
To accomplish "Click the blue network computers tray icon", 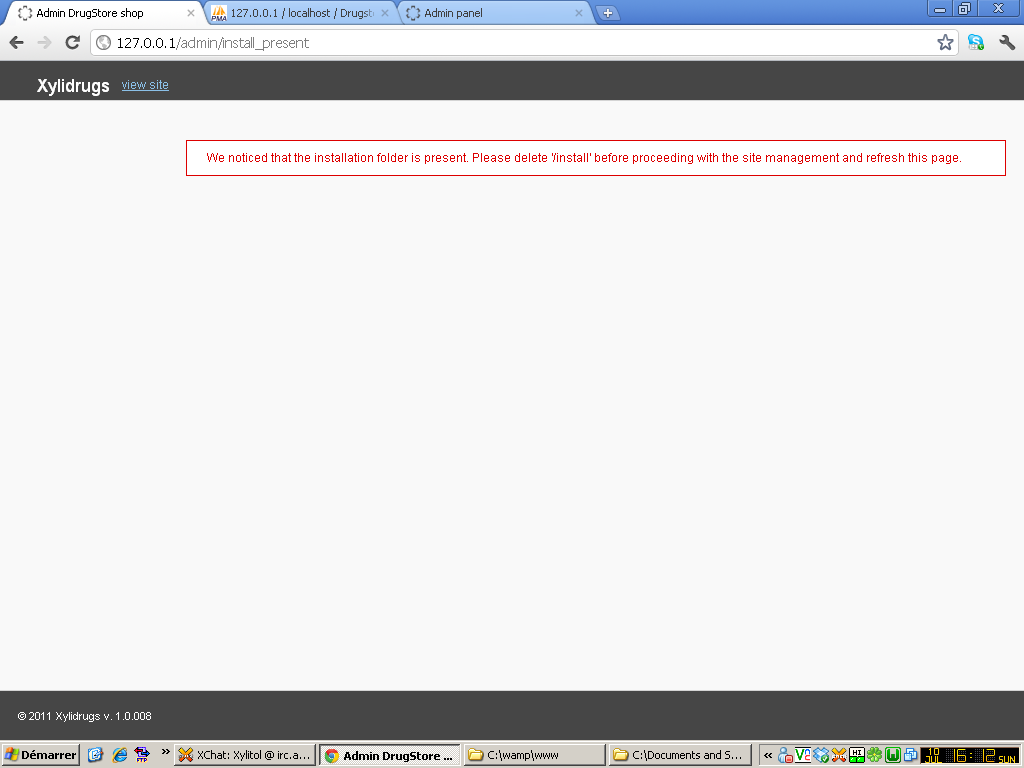I will click(910, 756).
